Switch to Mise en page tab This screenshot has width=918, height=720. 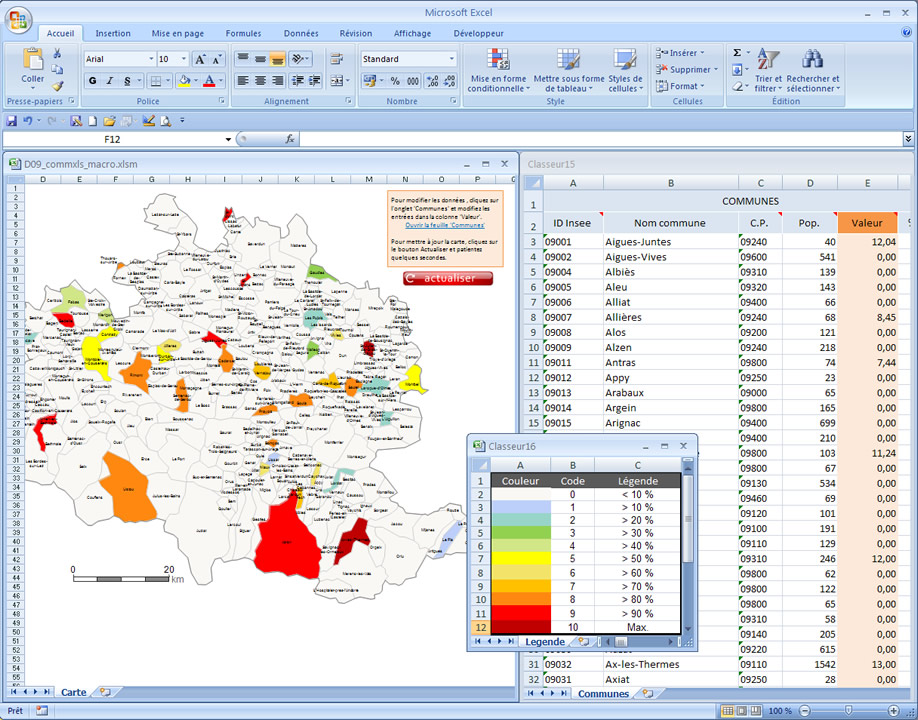click(x=178, y=33)
